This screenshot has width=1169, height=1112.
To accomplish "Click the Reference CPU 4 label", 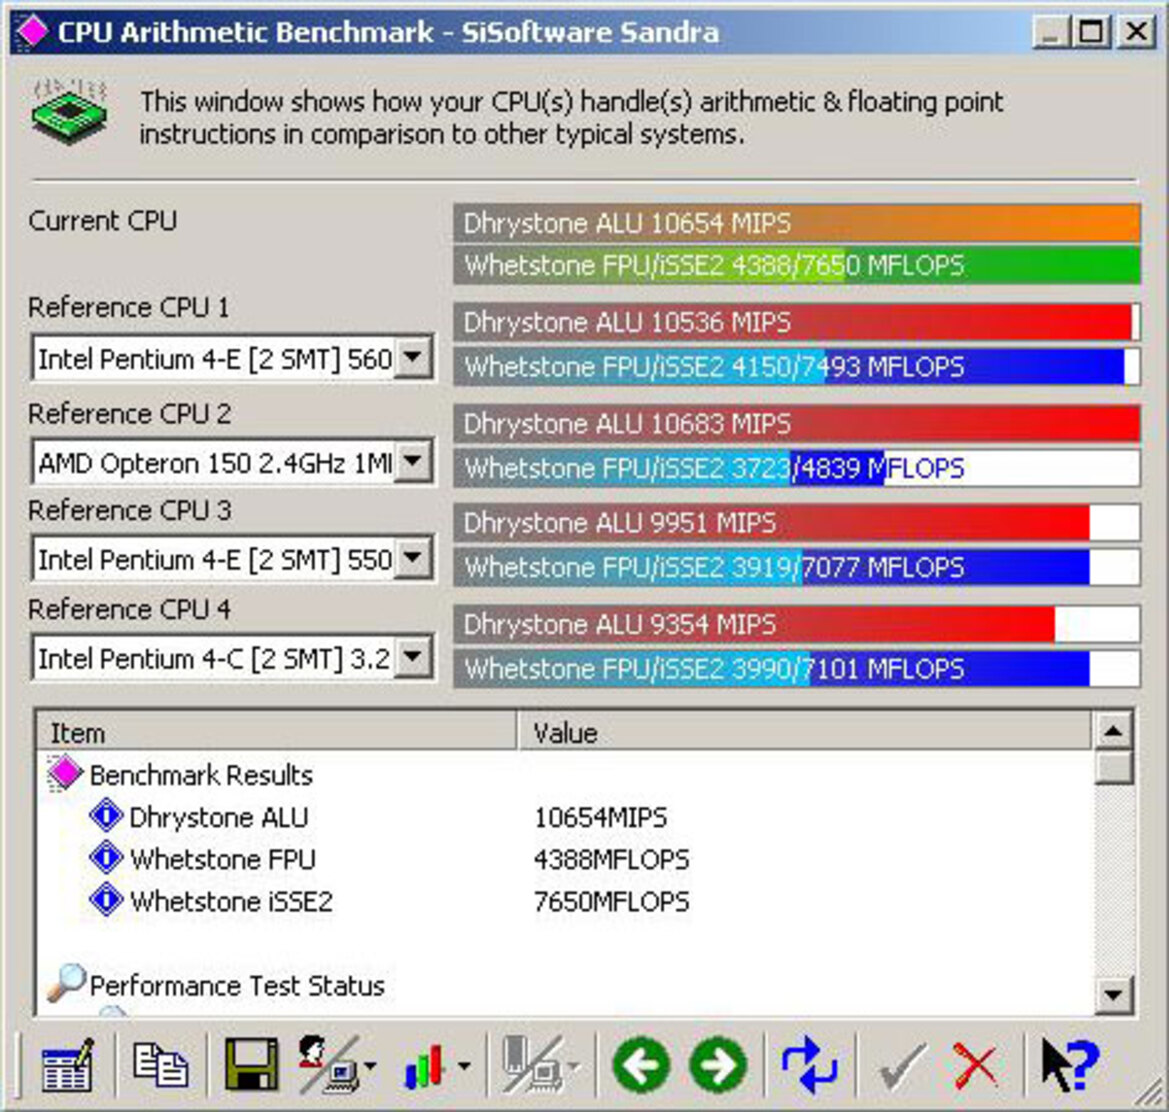I will [130, 609].
